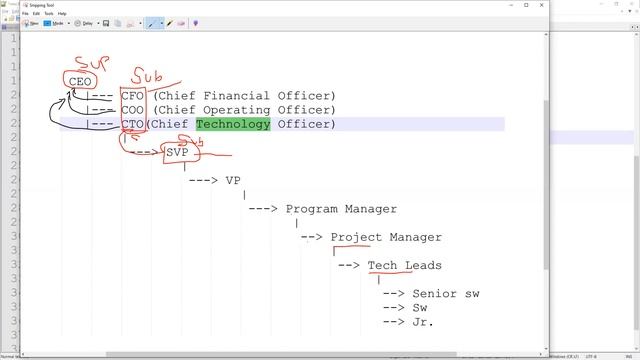
Task: Click the Jr. text
Action: coord(423,322)
